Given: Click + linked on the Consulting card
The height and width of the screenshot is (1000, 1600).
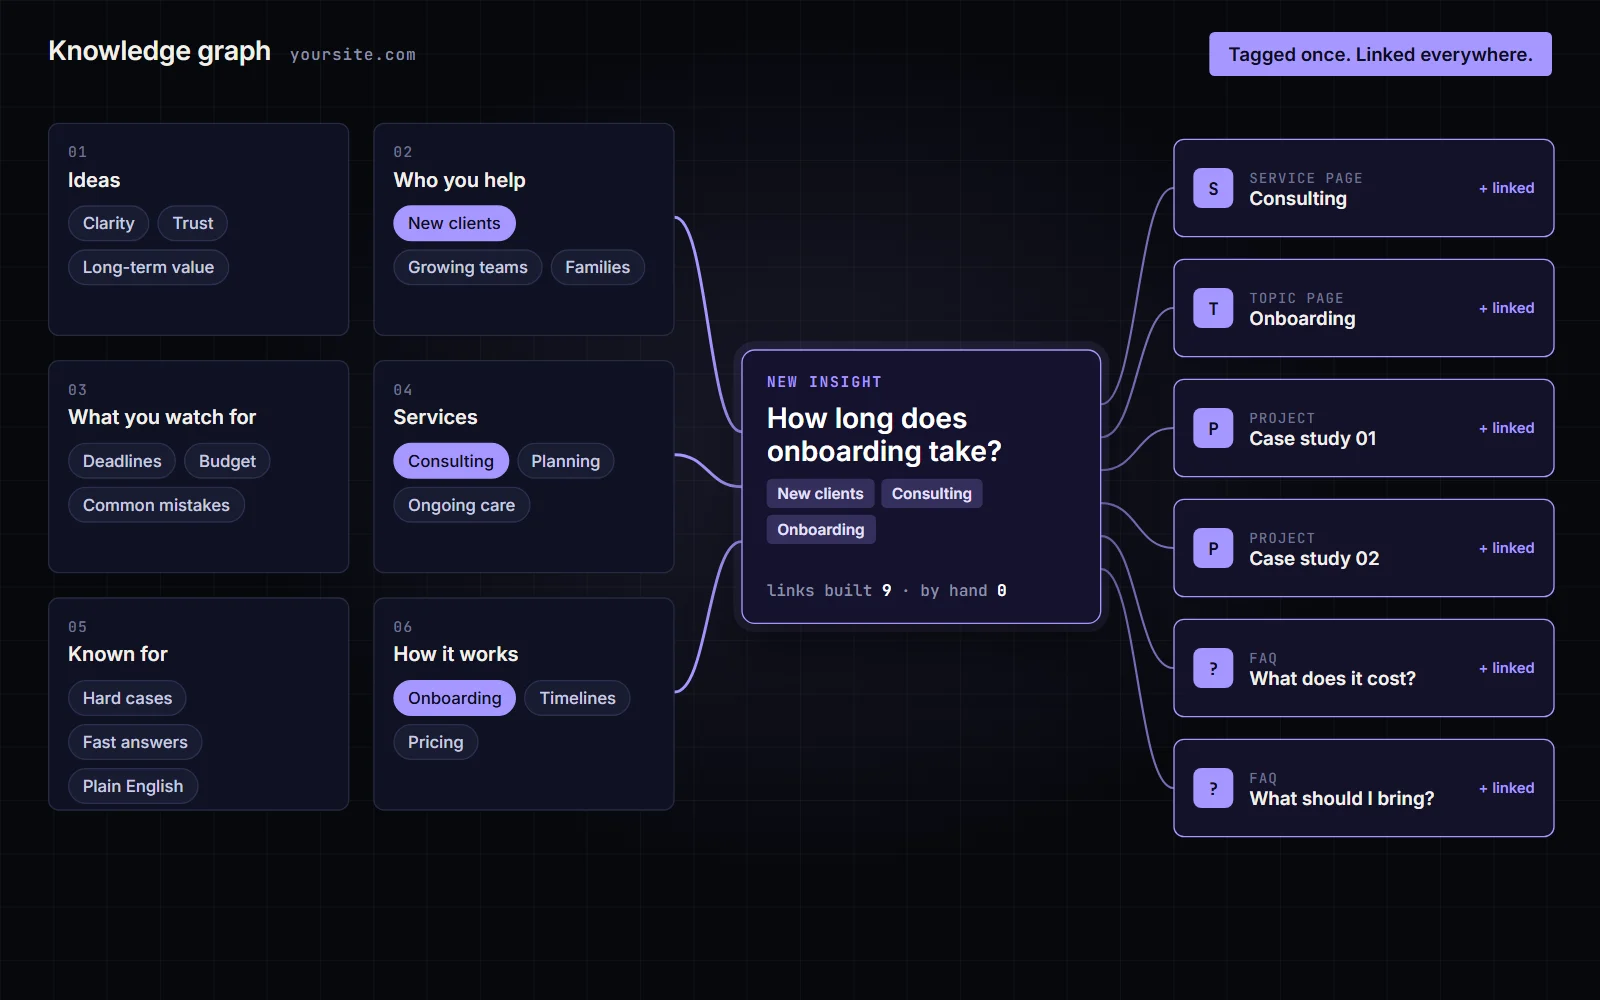Looking at the screenshot, I should pyautogui.click(x=1506, y=188).
